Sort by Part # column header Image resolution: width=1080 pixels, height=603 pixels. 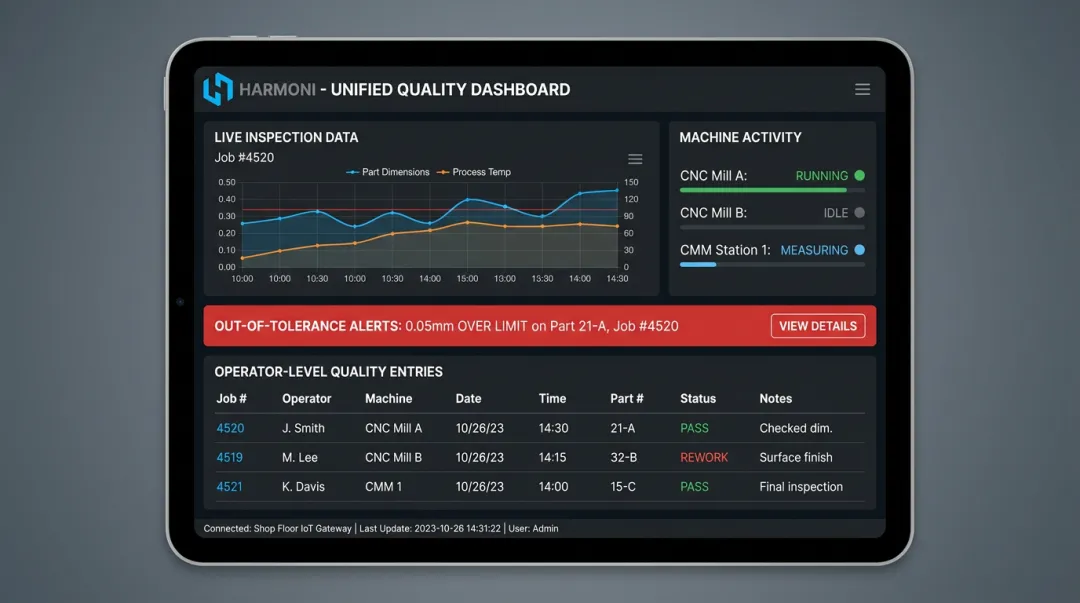(x=627, y=398)
